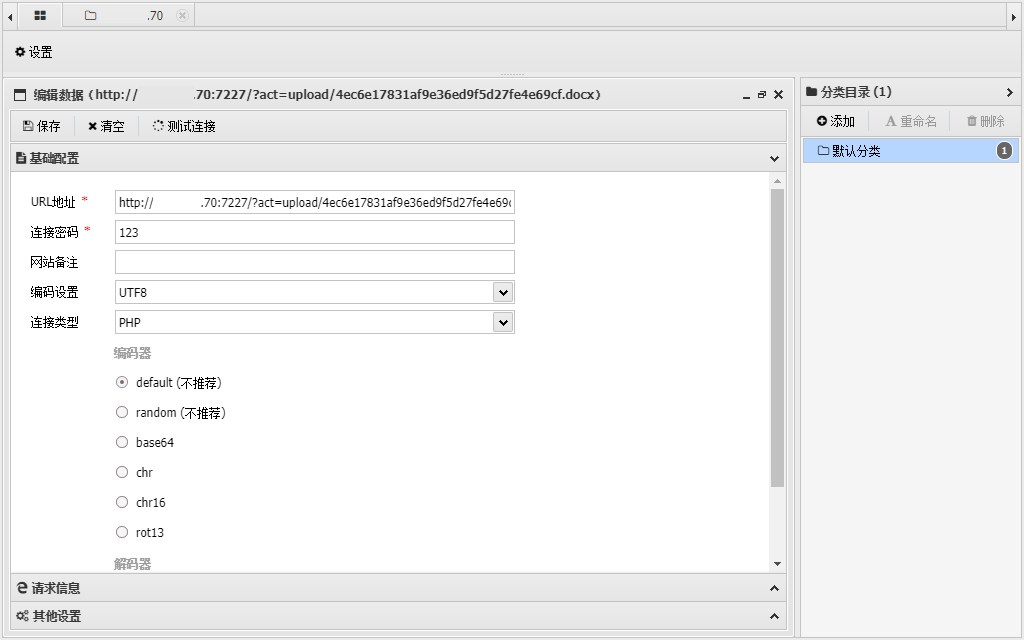Click the 解码器 section label

(133, 564)
